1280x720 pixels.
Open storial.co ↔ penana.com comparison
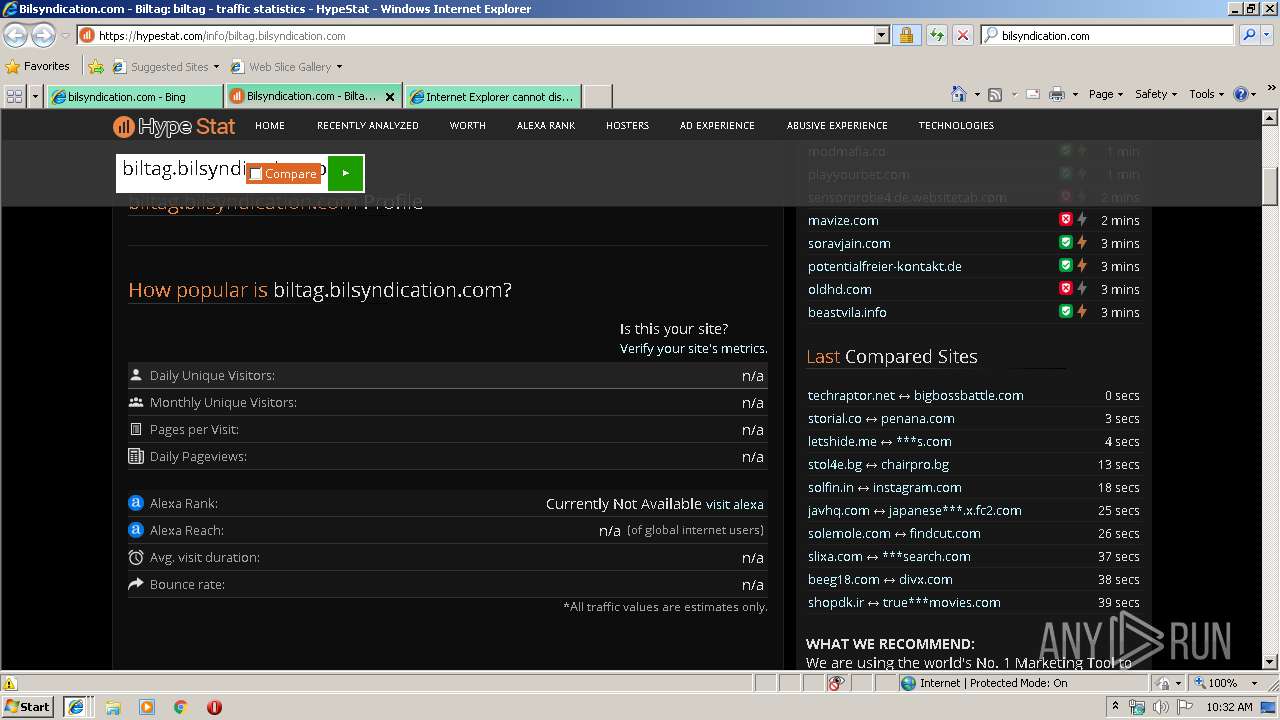881,418
